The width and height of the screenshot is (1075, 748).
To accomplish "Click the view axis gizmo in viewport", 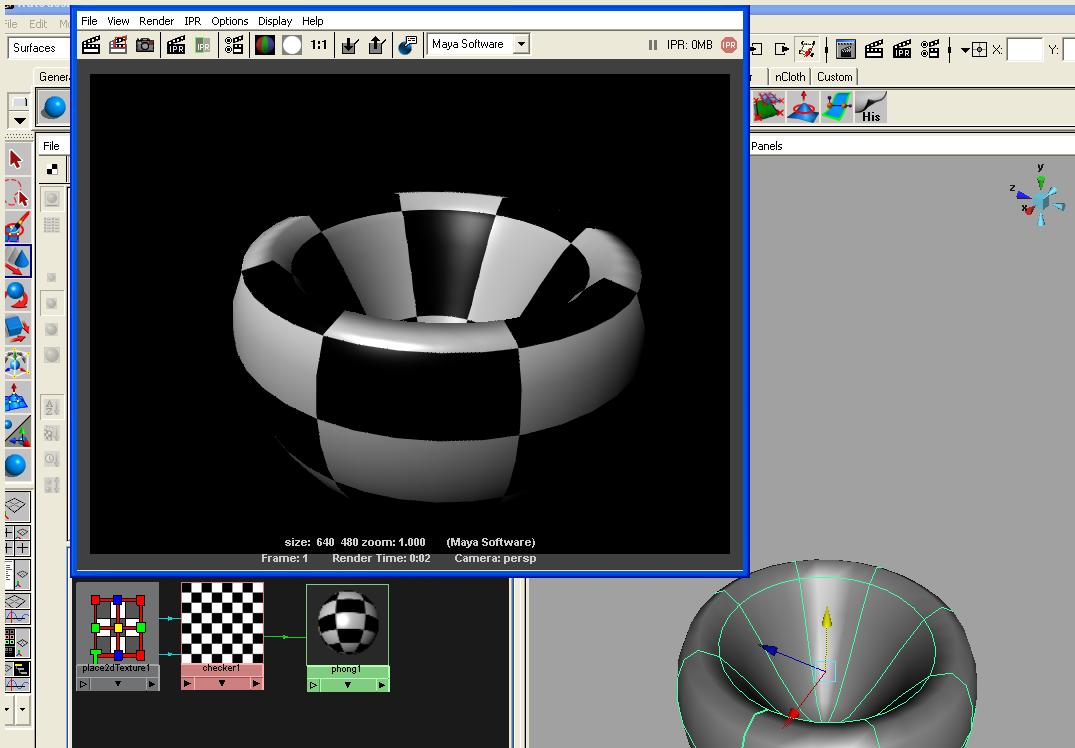I will [1039, 198].
